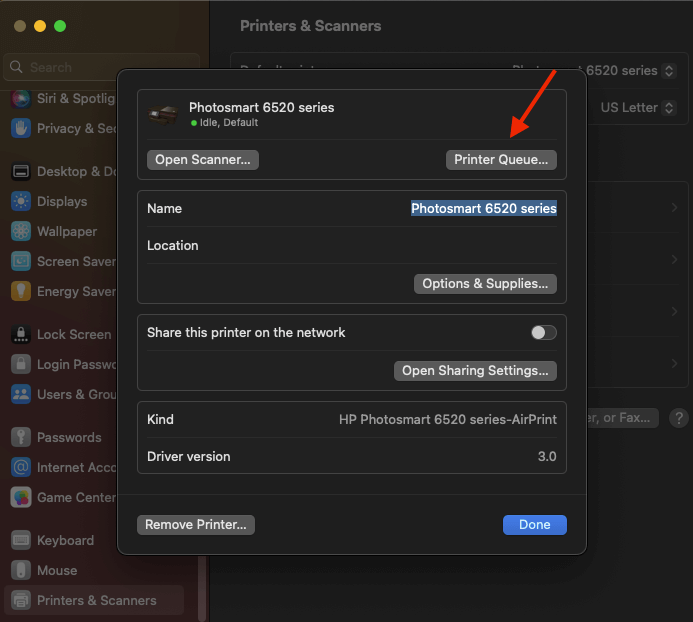Click the Idle, Default status text
693x622 pixels.
[228, 122]
